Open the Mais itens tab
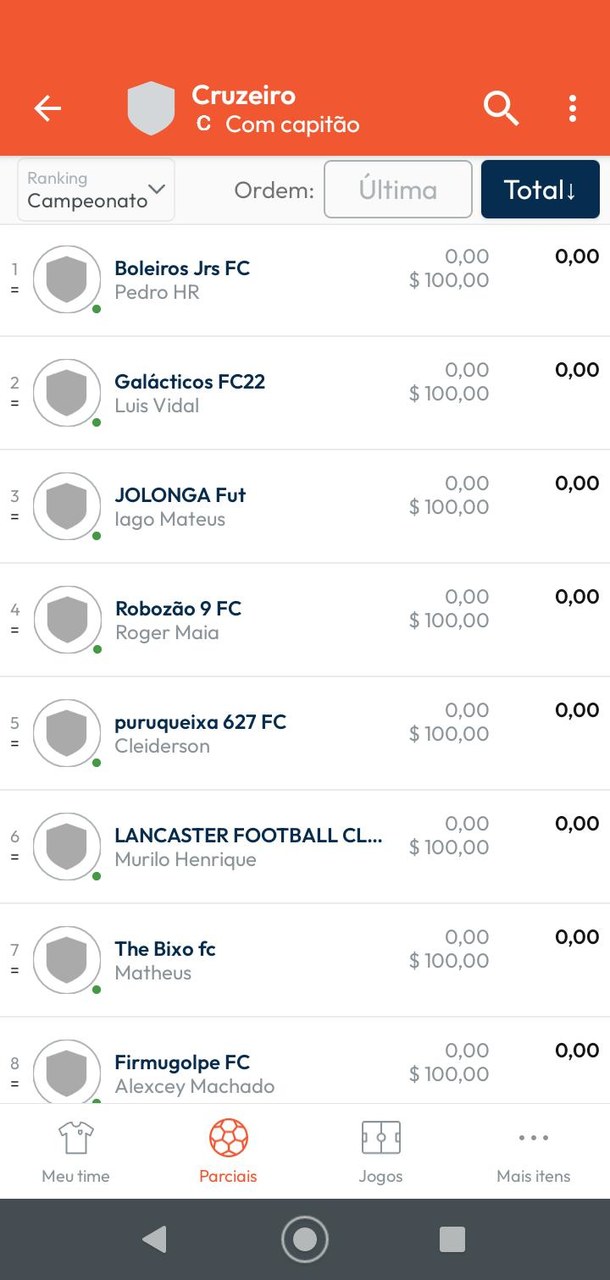Screen dimensions: 610x1280 coord(533,1151)
